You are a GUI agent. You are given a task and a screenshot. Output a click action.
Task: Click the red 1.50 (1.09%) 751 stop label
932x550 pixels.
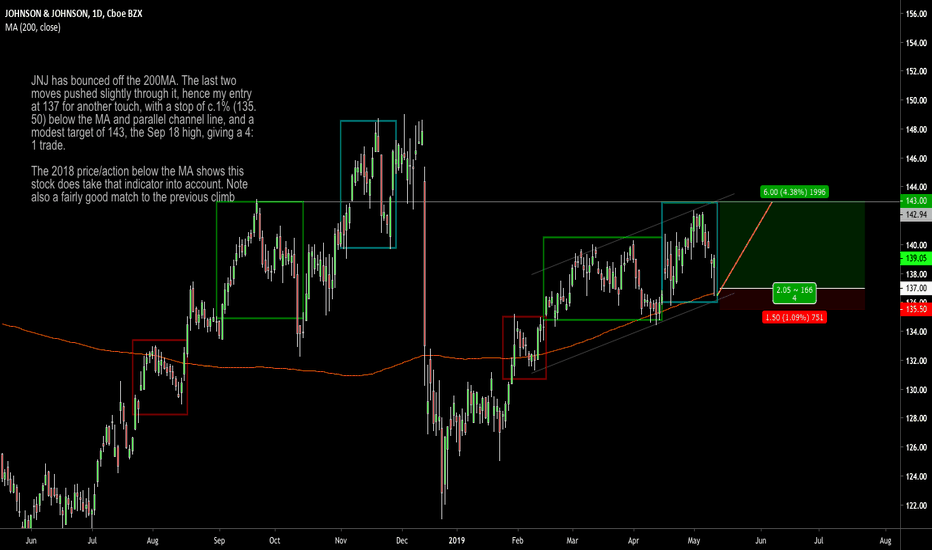(x=794, y=318)
